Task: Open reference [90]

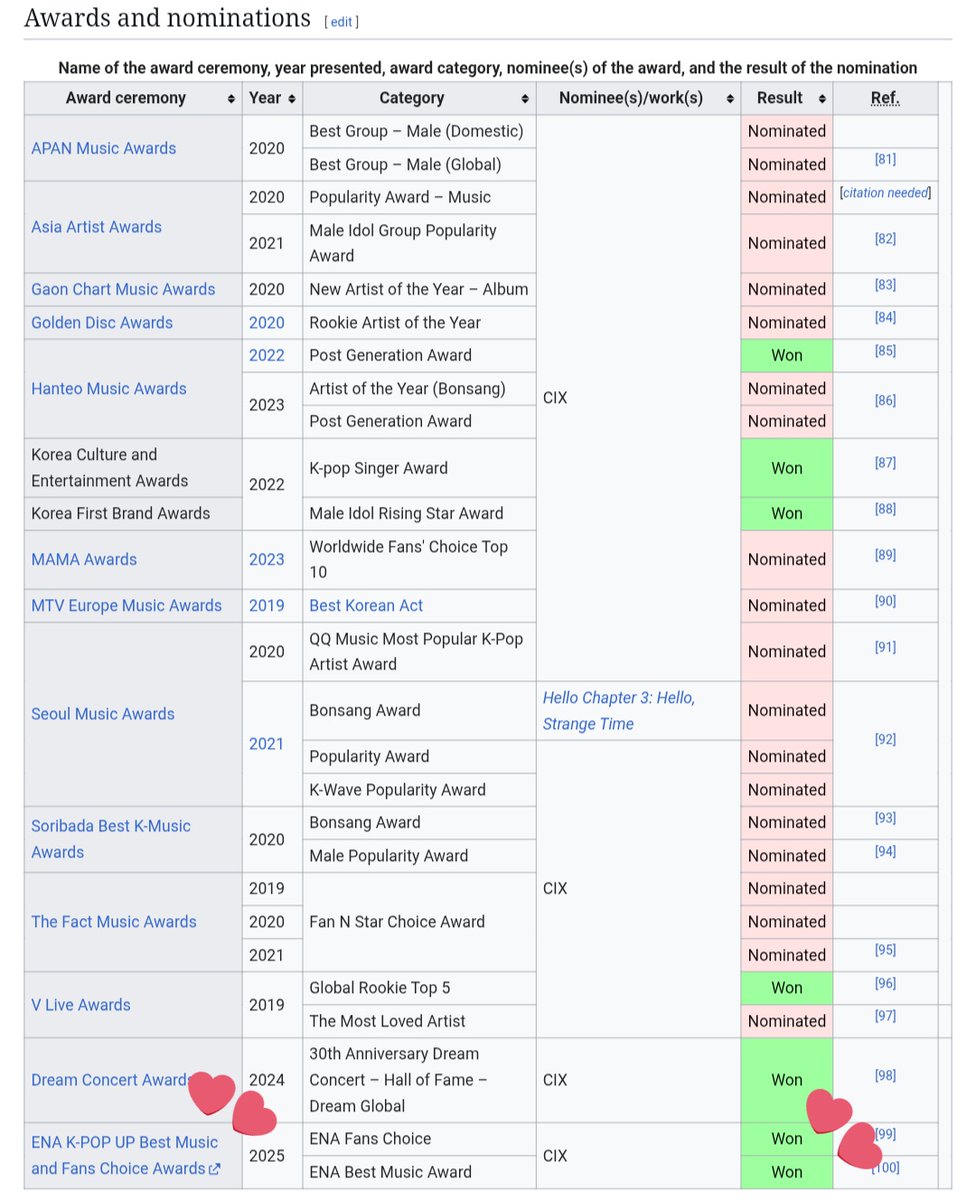Action: coord(885,601)
